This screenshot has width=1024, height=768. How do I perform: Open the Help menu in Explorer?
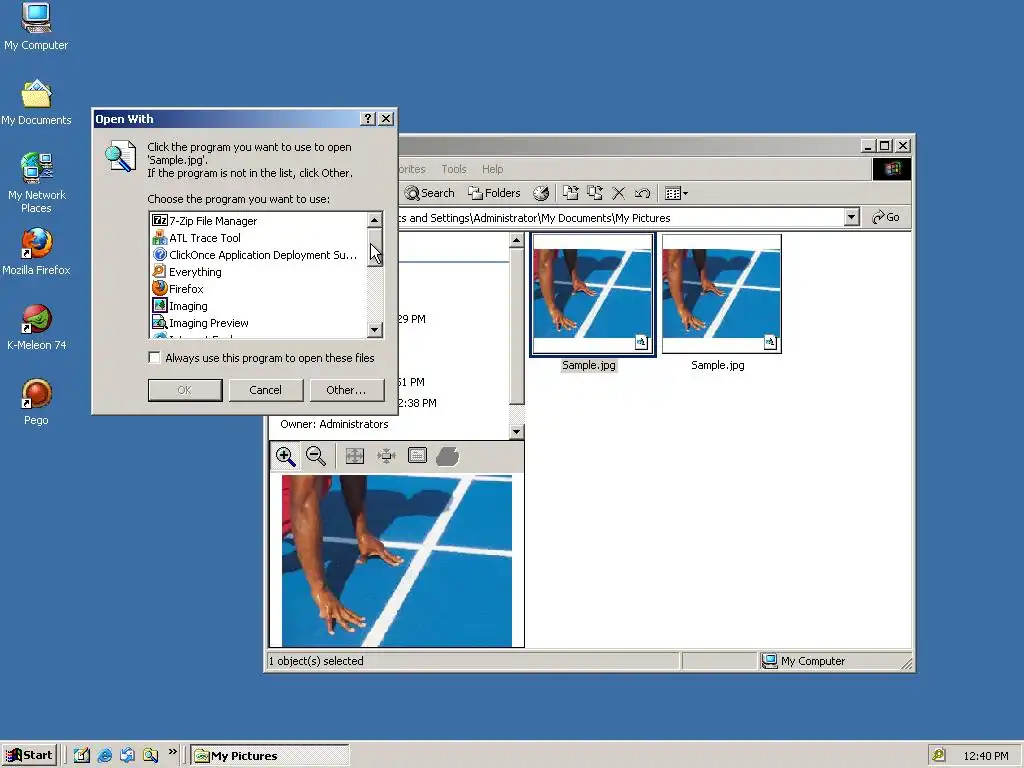click(492, 169)
